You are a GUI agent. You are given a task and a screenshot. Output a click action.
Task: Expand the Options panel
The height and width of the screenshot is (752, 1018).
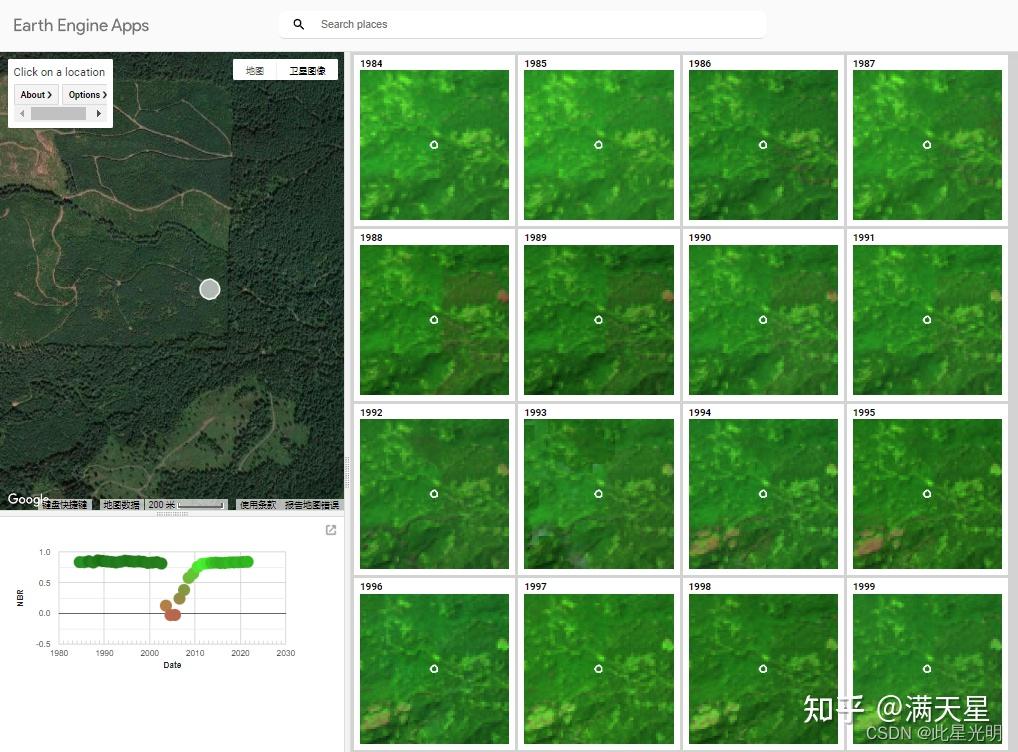pos(86,94)
